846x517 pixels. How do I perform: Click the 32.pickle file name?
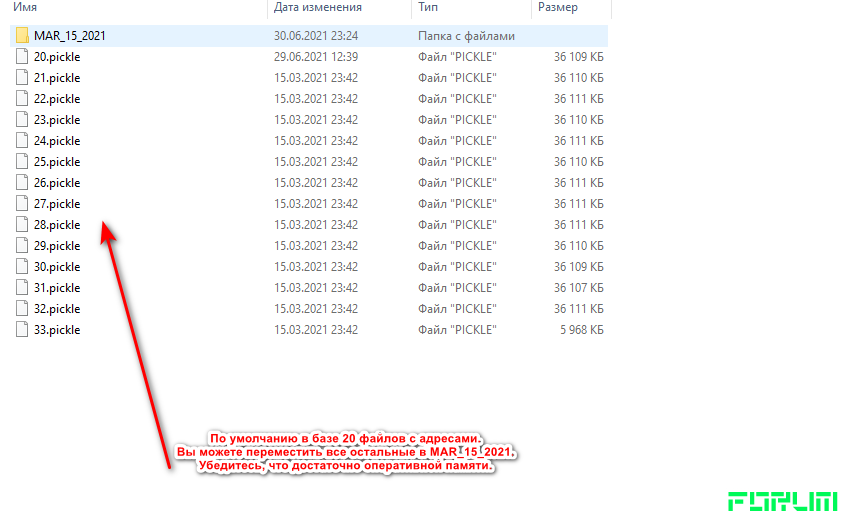pyautogui.click(x=57, y=310)
